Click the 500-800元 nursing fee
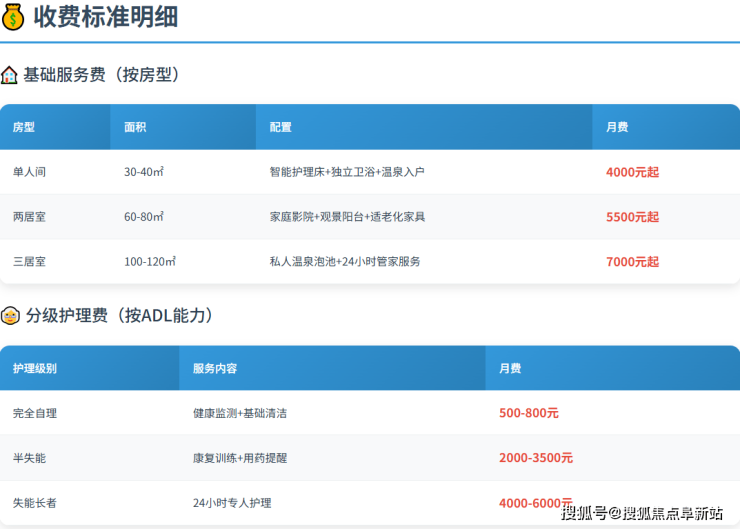740x529 pixels. [x=529, y=413]
